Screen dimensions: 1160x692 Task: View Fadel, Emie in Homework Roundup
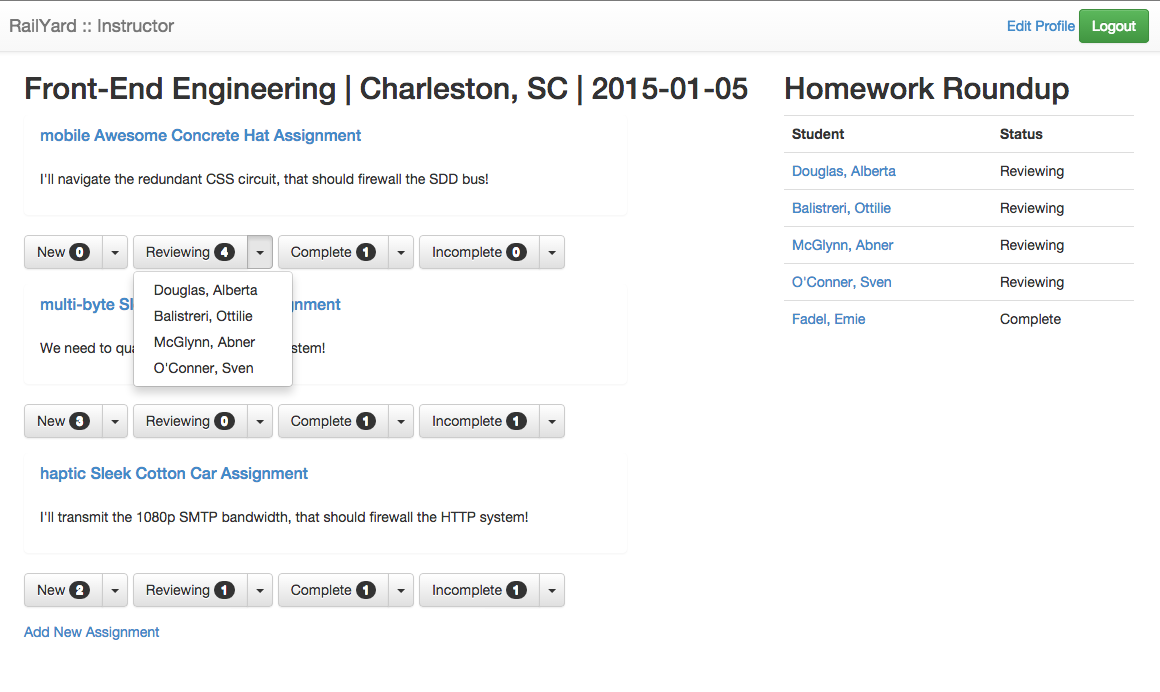click(x=828, y=319)
